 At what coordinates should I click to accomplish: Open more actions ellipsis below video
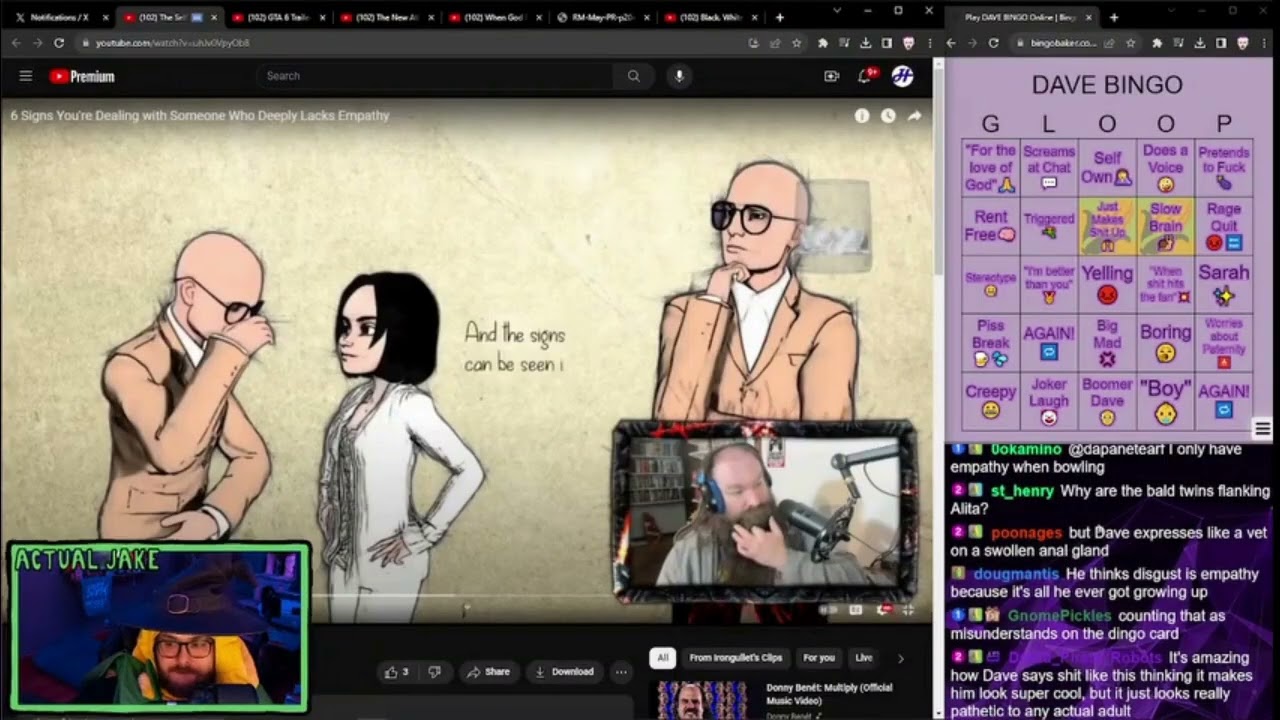[x=621, y=672]
